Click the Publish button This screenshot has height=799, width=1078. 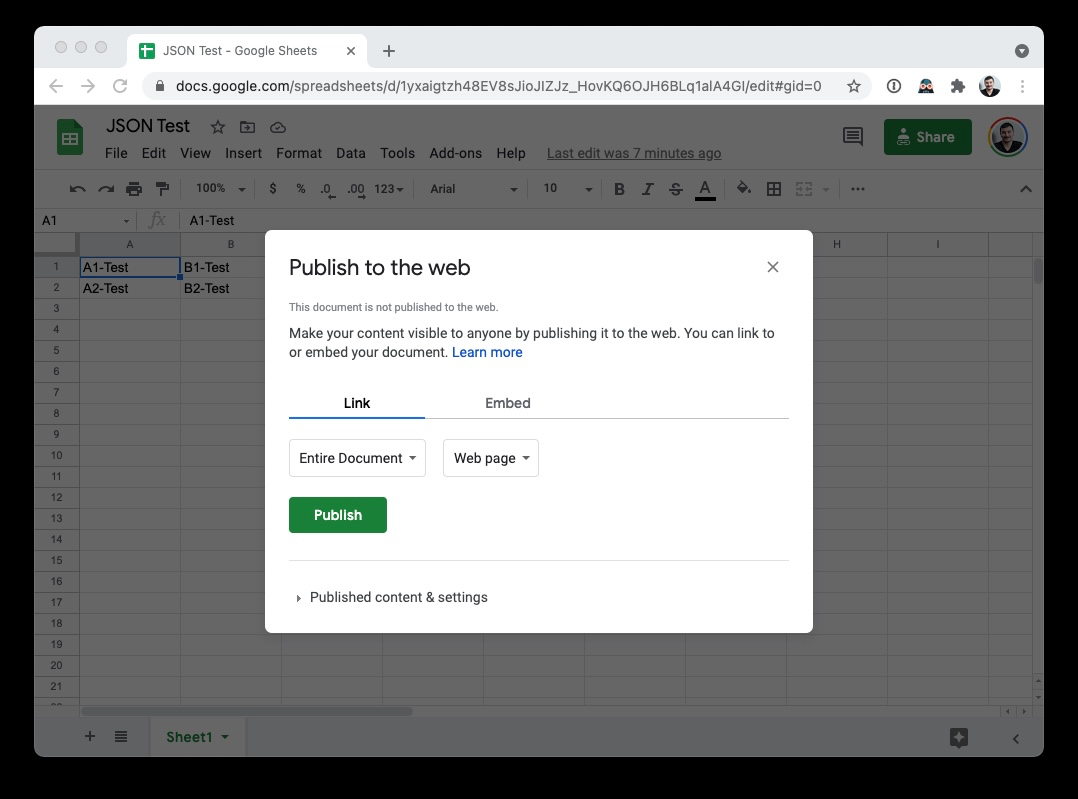click(337, 514)
